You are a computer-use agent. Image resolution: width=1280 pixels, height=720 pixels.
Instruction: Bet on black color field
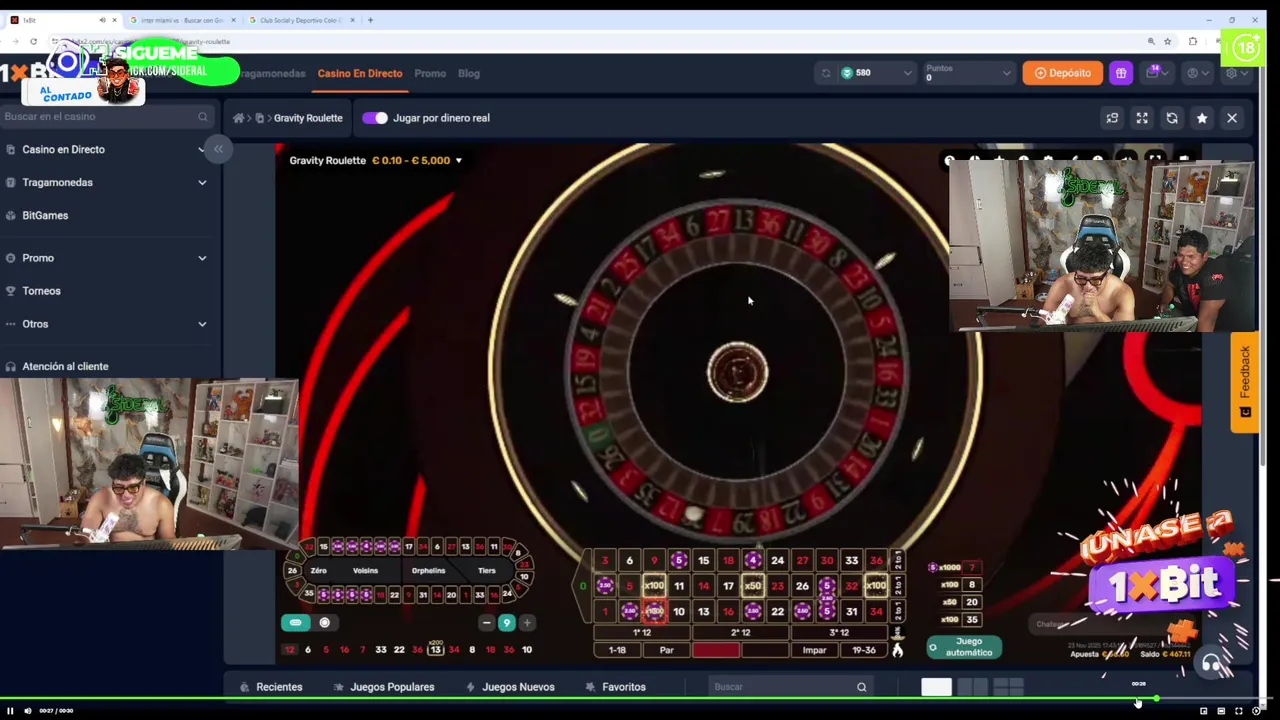coord(764,650)
